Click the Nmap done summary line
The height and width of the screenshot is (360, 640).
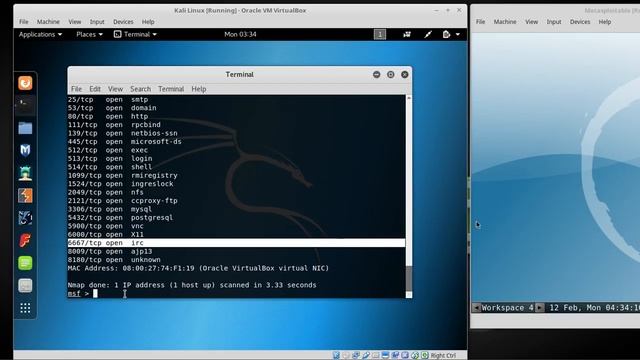(x=192, y=285)
